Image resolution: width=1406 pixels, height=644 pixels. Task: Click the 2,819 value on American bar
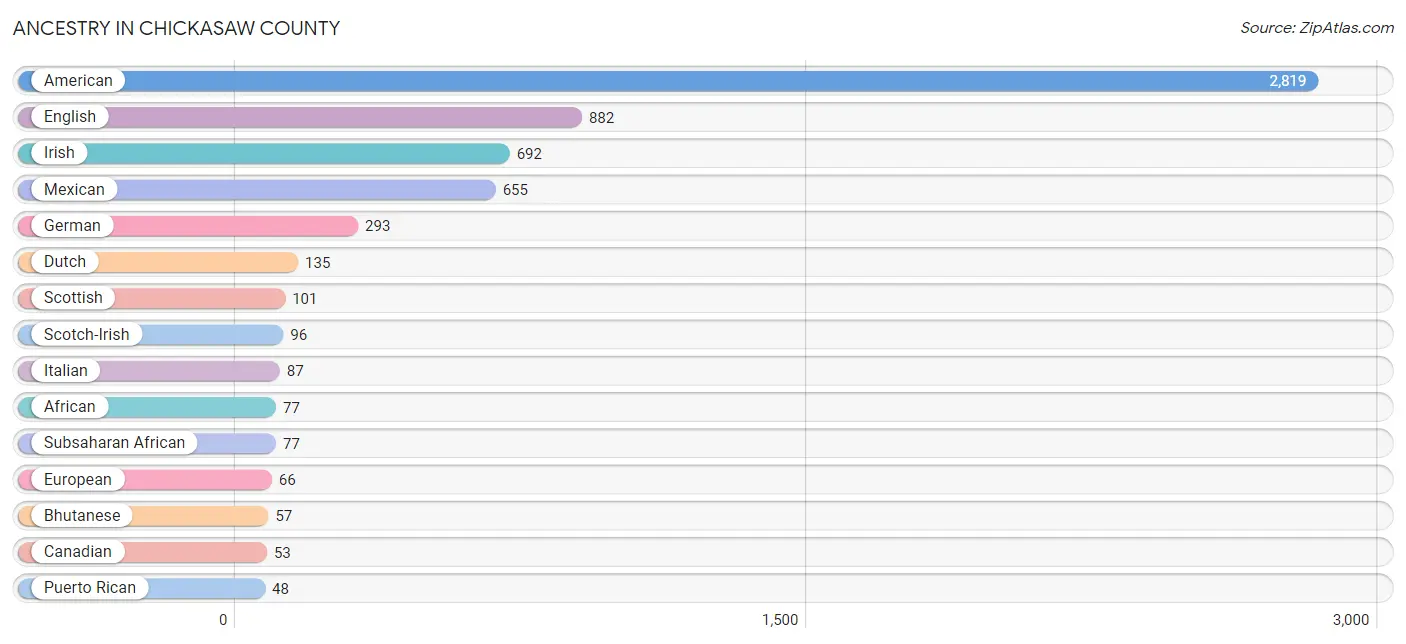(x=1288, y=81)
